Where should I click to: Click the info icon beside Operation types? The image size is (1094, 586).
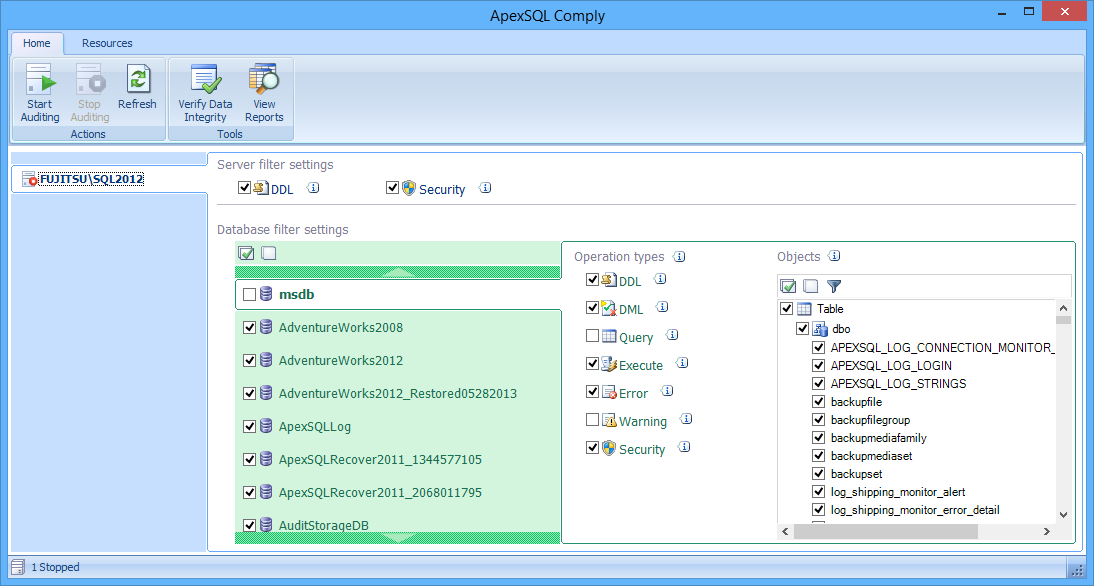[680, 256]
